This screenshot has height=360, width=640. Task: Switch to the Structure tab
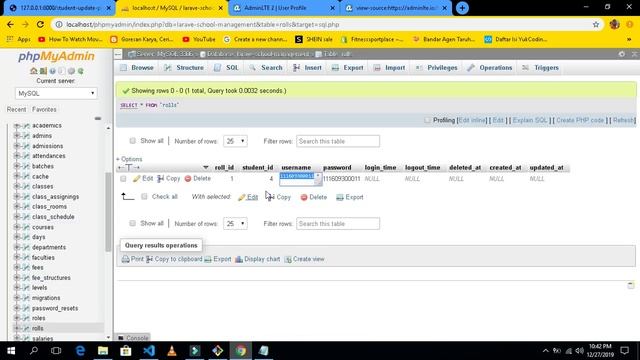click(184, 68)
